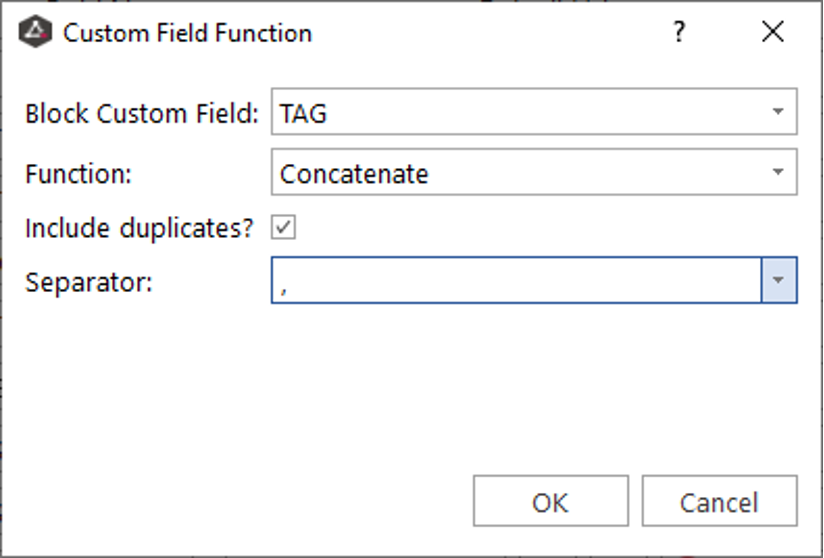Click the Concatenate value in Function box
Image resolution: width=824 pixels, height=558 pixels.
coord(354,173)
